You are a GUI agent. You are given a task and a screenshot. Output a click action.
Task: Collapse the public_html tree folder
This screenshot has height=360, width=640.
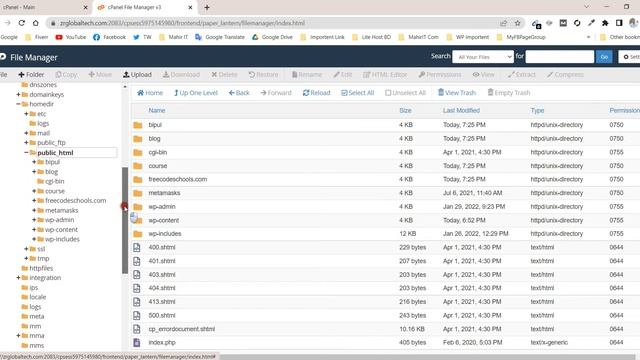tap(26, 153)
